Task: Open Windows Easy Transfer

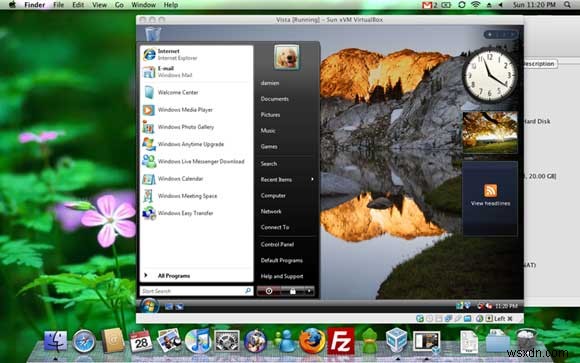Action: tap(196, 213)
